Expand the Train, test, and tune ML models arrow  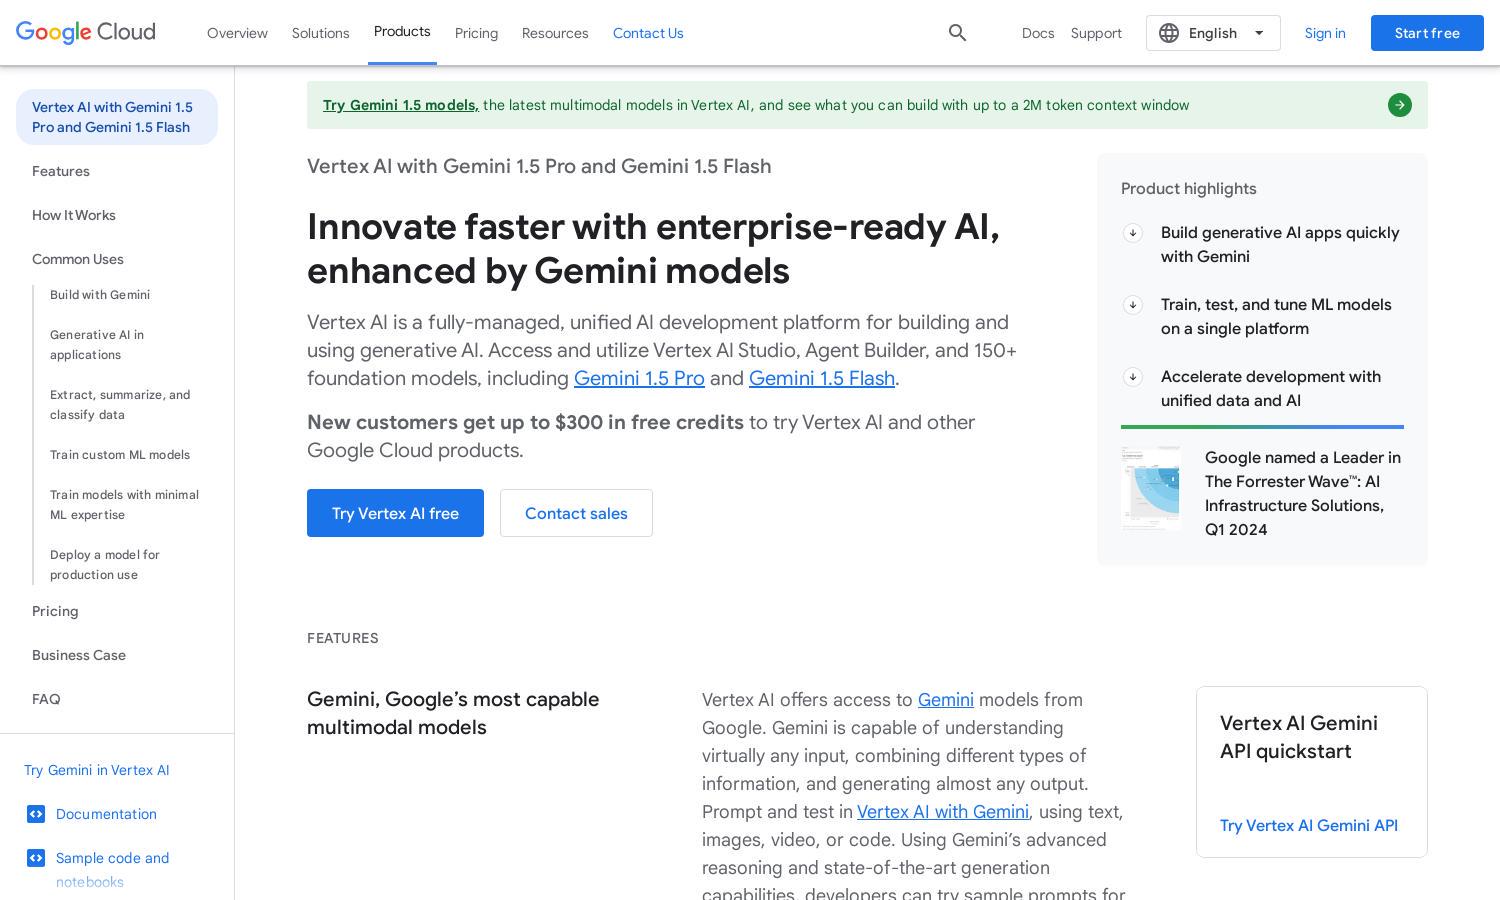click(x=1133, y=305)
